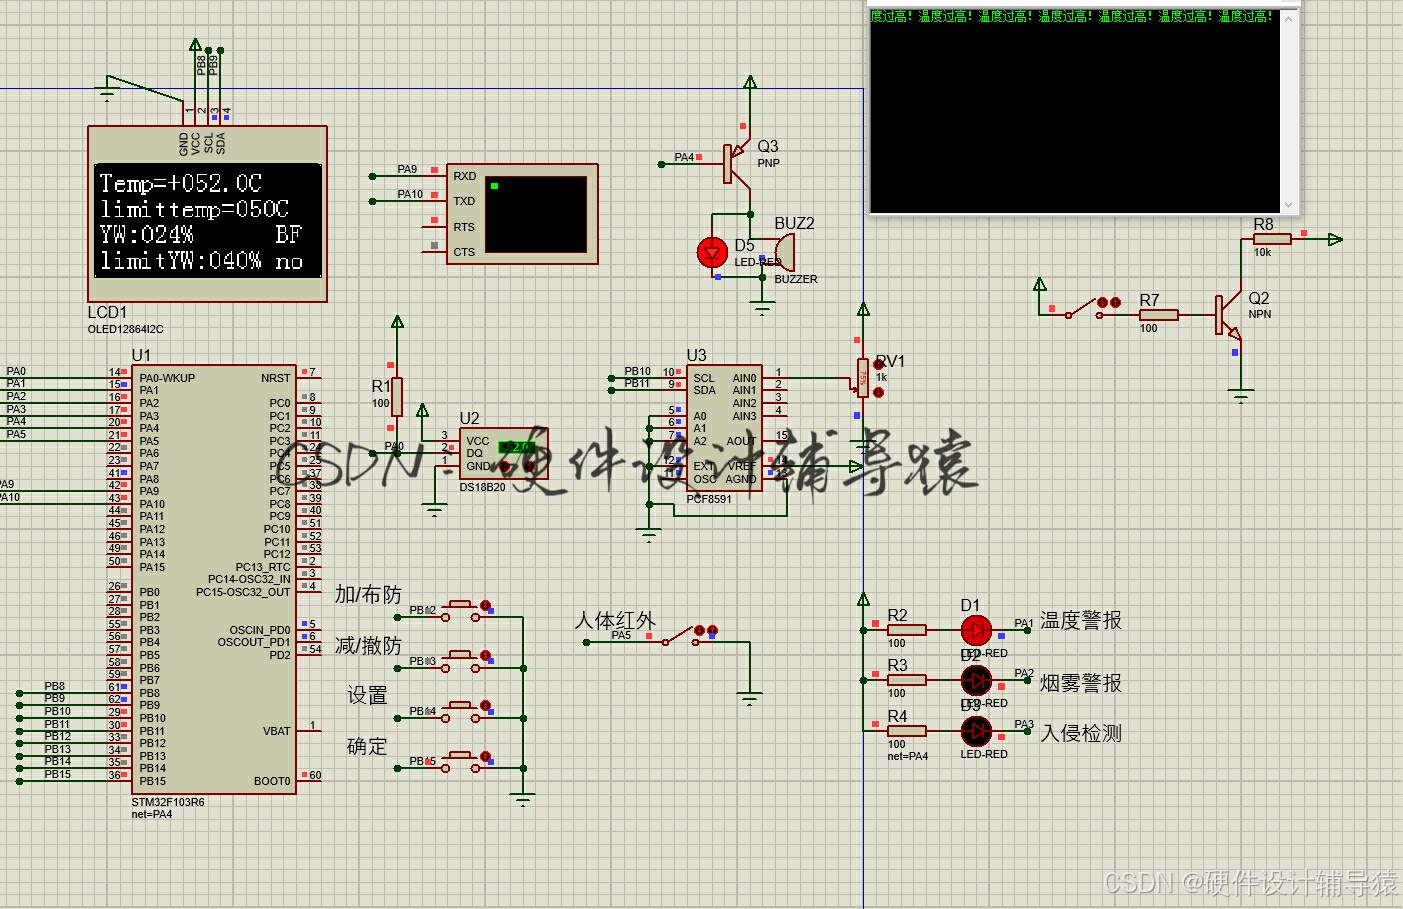Click the ground symbol below the buzzer
This screenshot has height=909, width=1403.
tap(763, 310)
